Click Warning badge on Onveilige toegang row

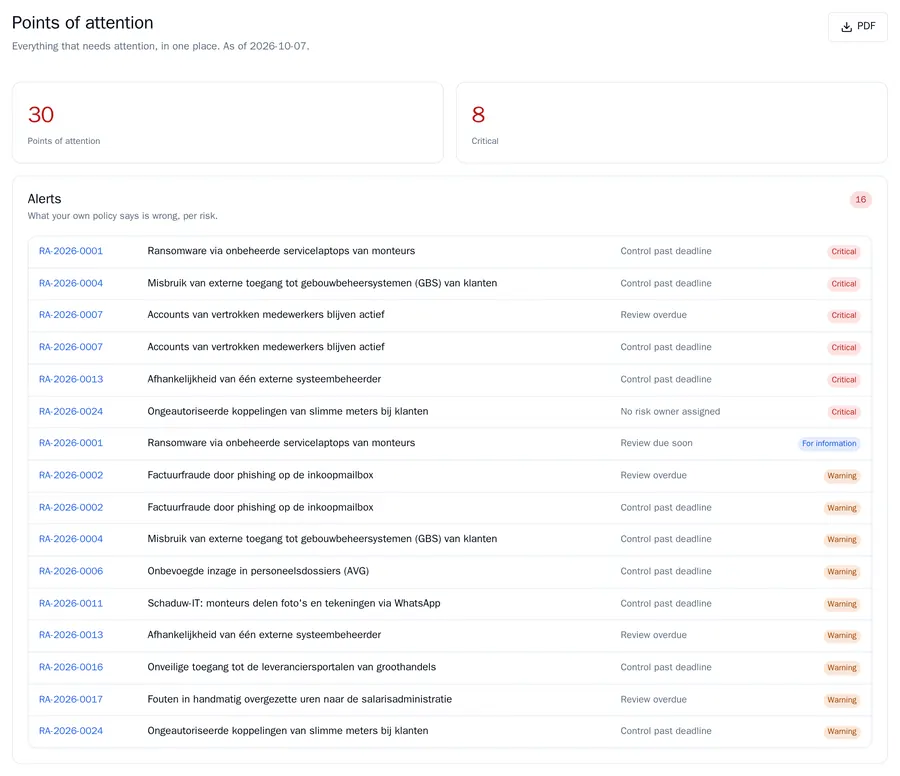pos(841,667)
